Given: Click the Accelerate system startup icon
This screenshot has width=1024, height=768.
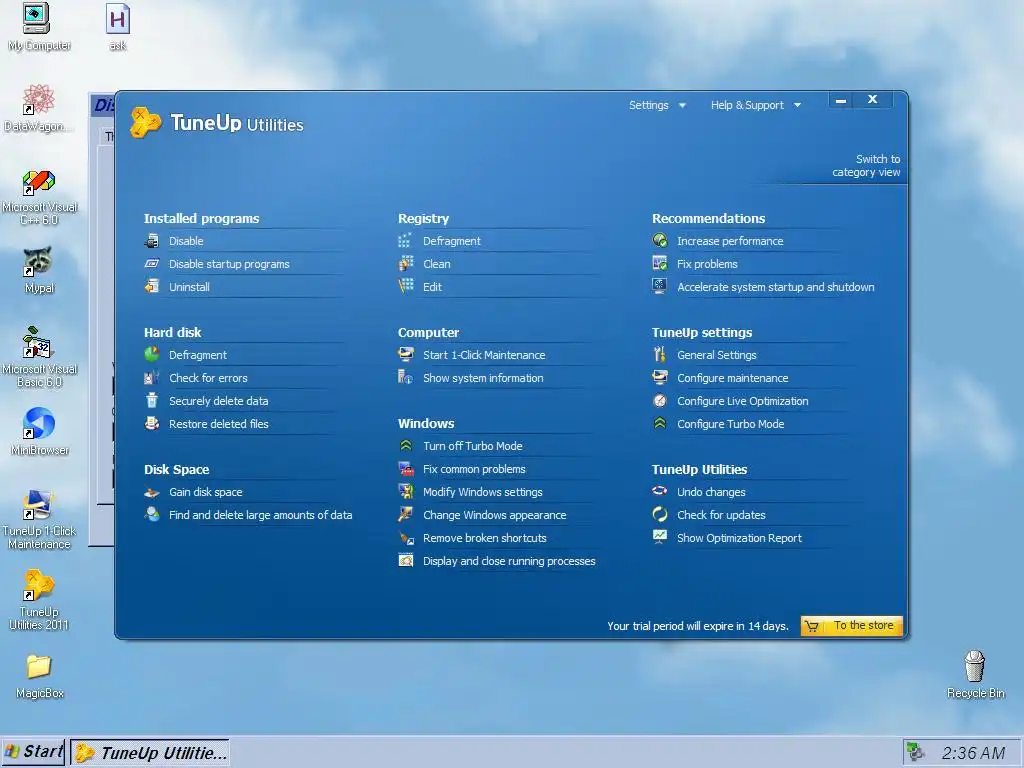Looking at the screenshot, I should tap(660, 286).
